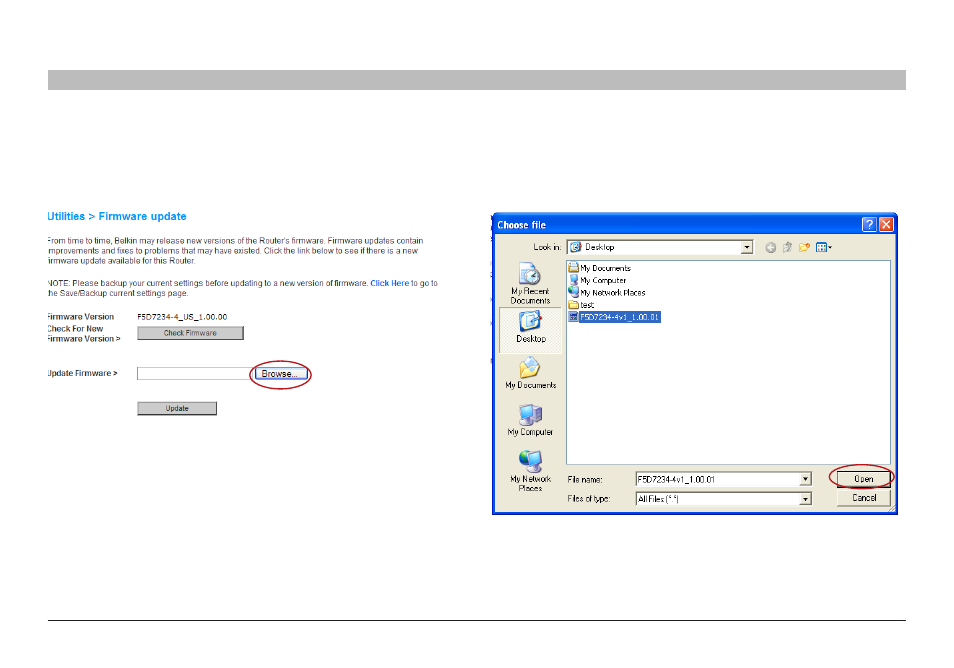The width and height of the screenshot is (954, 668).
Task: Expand the Files of type dropdown
Action: coord(805,499)
